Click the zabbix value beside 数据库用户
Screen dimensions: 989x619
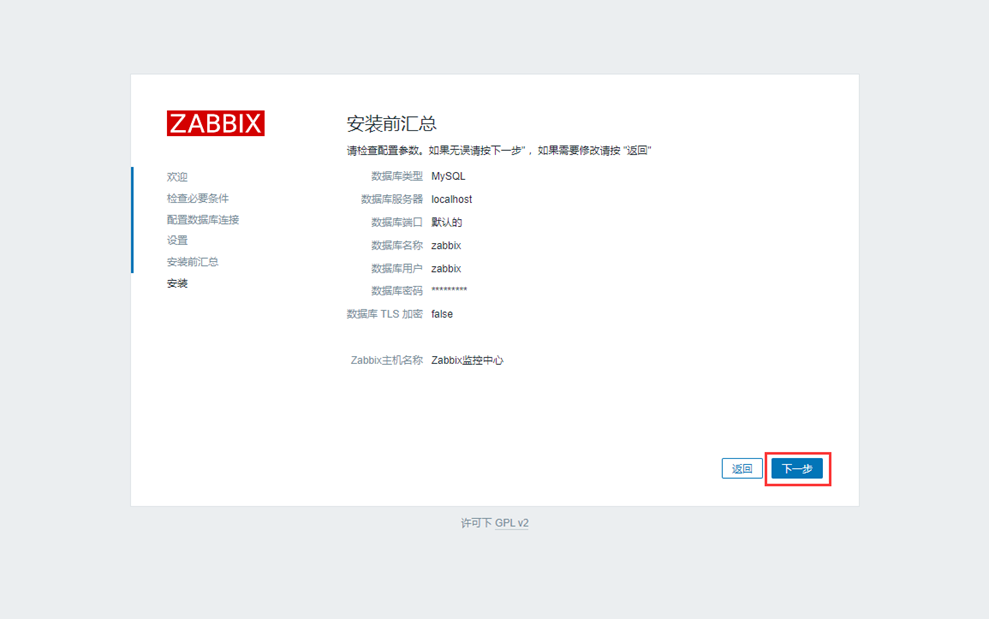446,269
